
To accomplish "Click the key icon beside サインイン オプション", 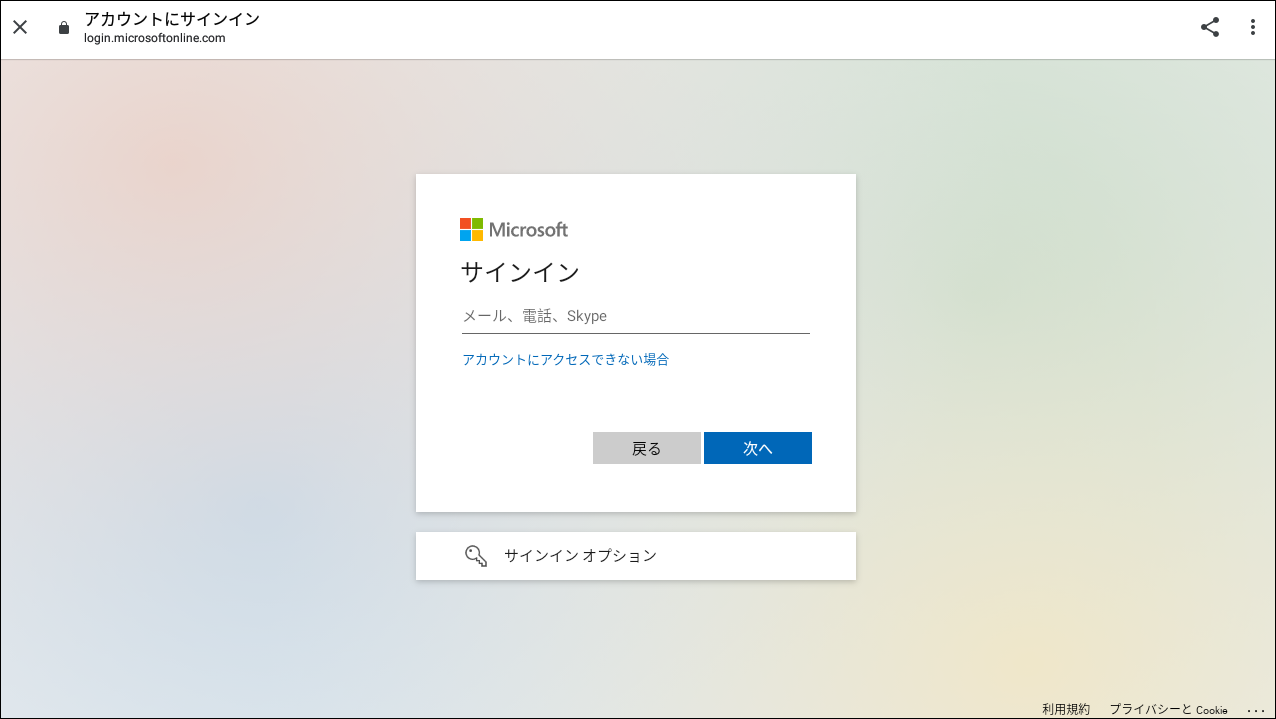I will tap(476, 556).
